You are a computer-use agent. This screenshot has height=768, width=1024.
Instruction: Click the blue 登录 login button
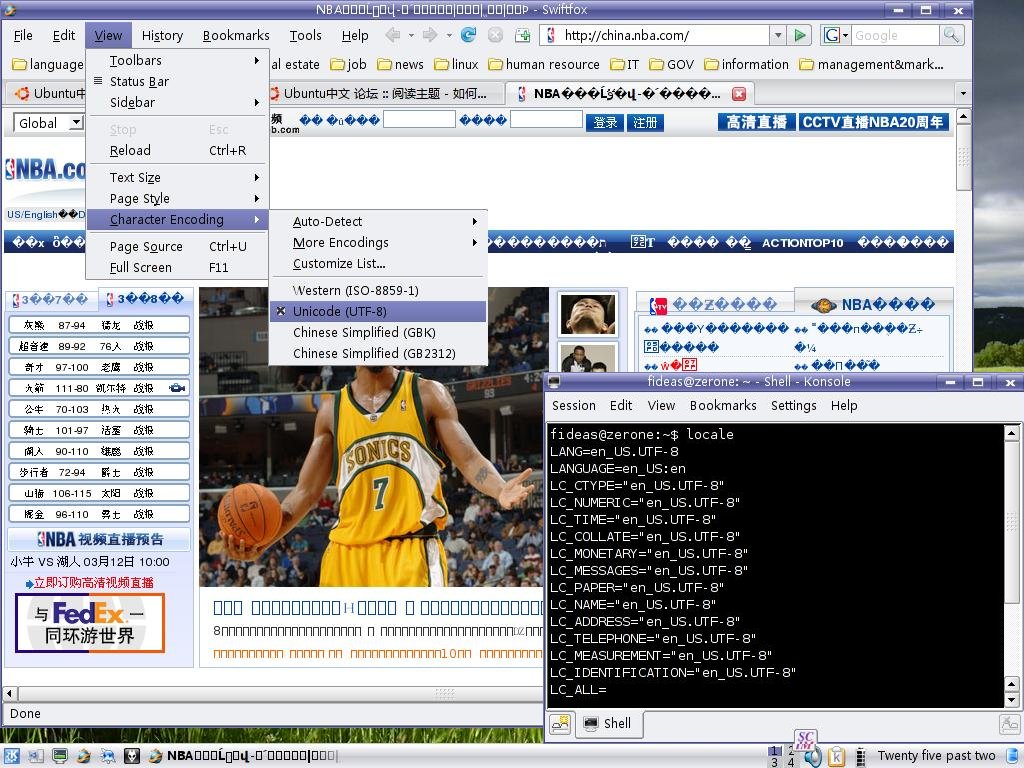click(605, 123)
